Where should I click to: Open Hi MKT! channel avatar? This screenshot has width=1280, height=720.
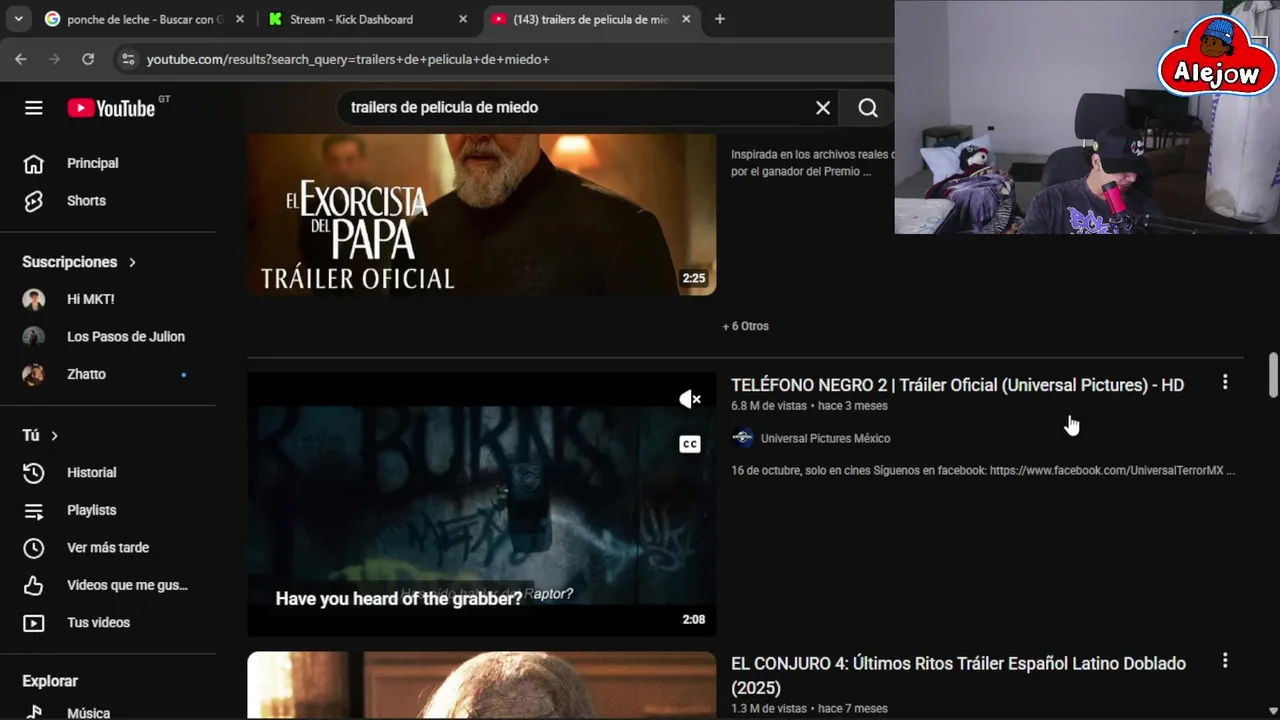34,299
